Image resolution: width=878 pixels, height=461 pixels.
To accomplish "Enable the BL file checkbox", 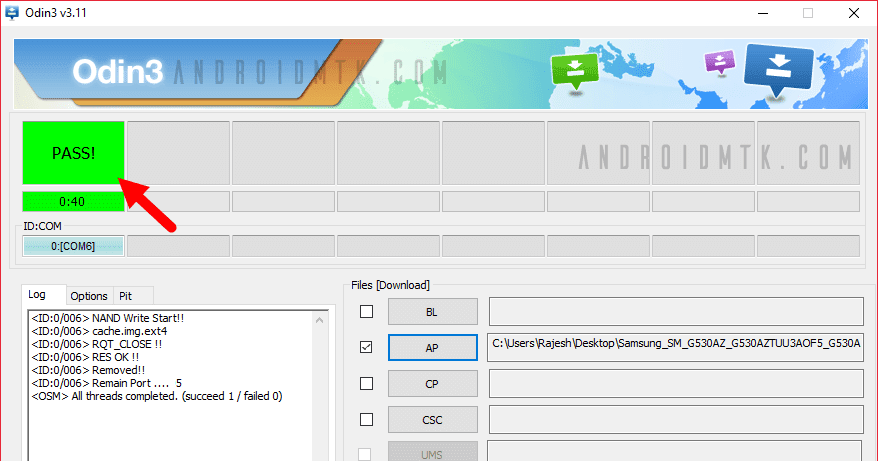I will (x=366, y=311).
